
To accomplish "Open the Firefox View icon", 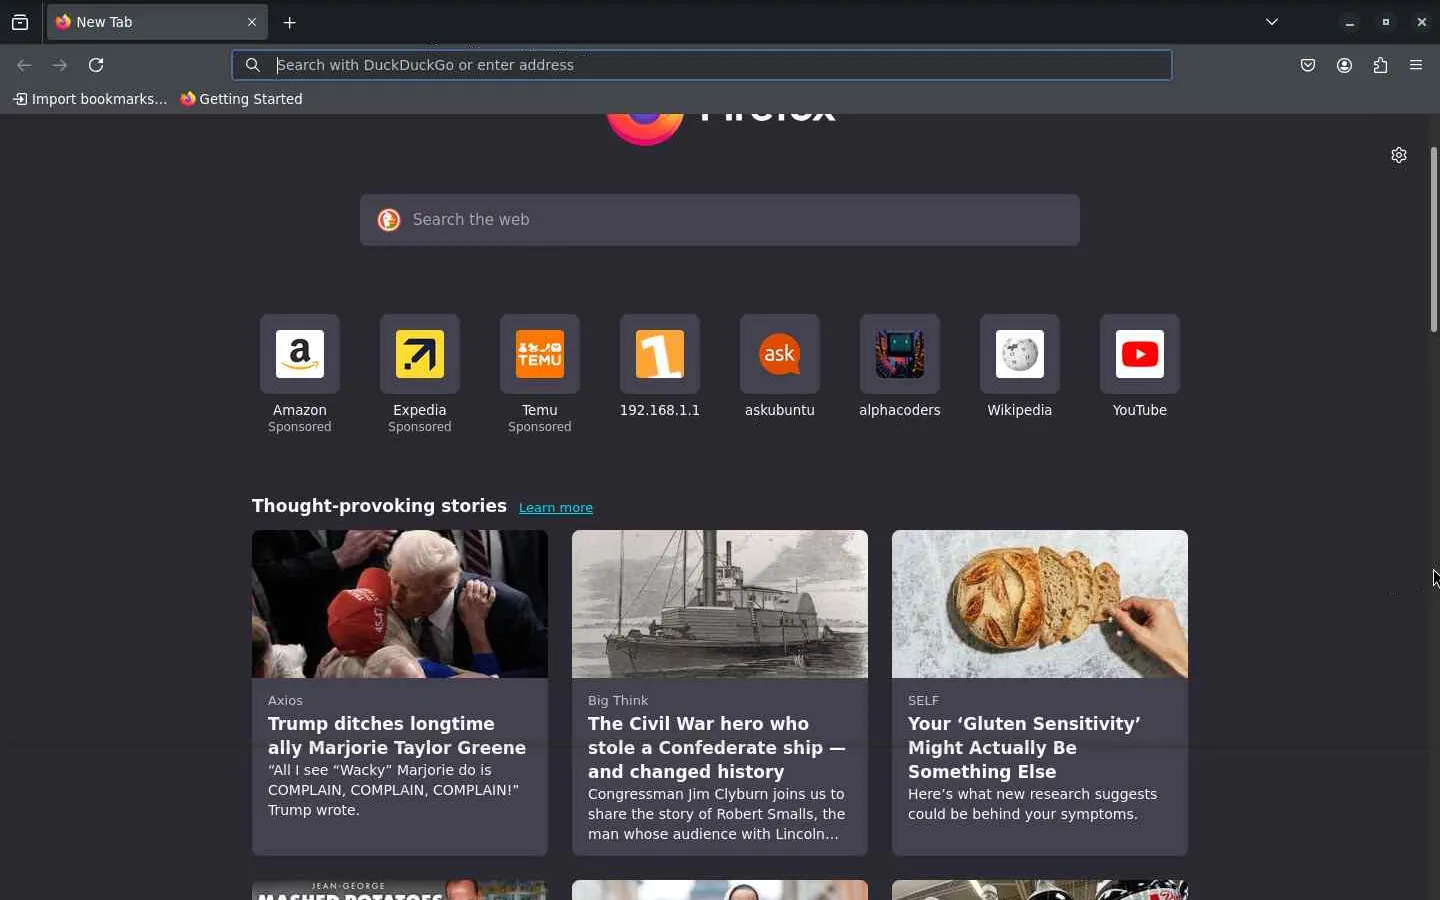I will 20,22.
